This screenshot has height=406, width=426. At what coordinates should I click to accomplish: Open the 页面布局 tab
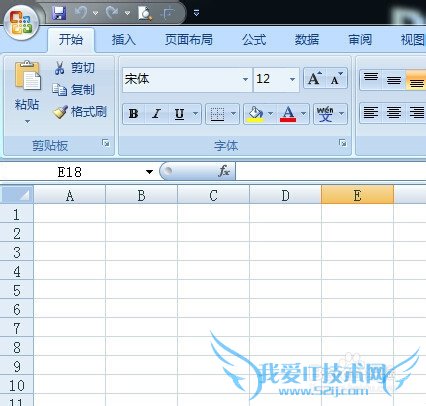189,40
